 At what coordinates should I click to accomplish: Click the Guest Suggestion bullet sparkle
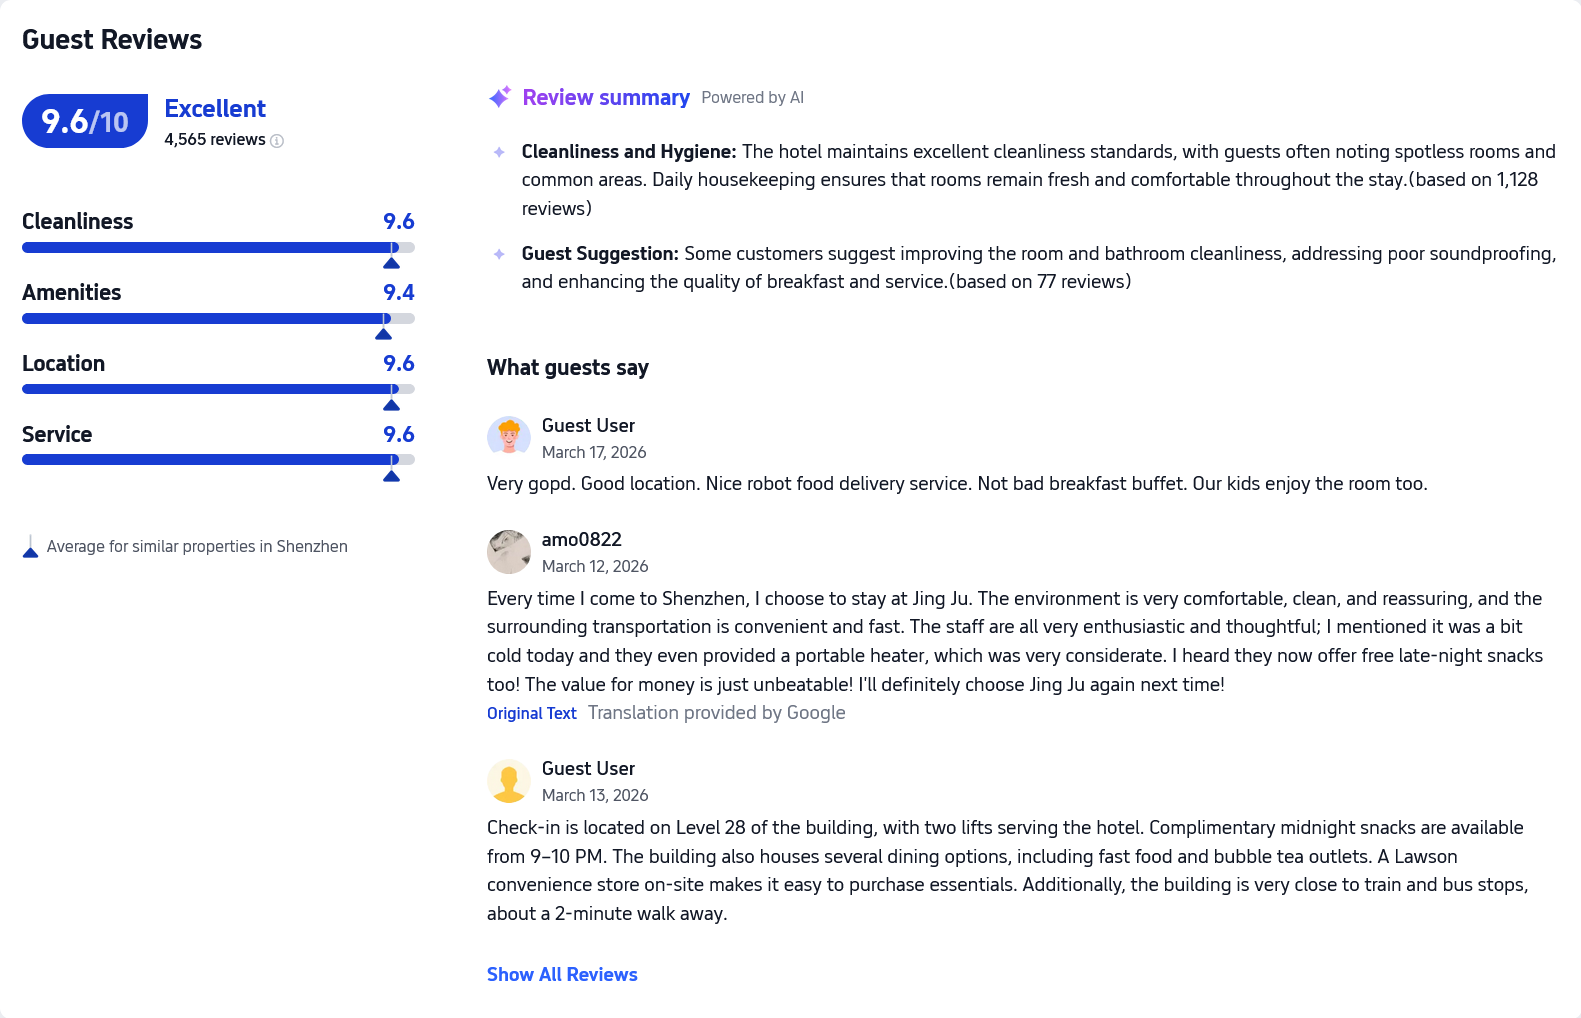click(x=499, y=254)
